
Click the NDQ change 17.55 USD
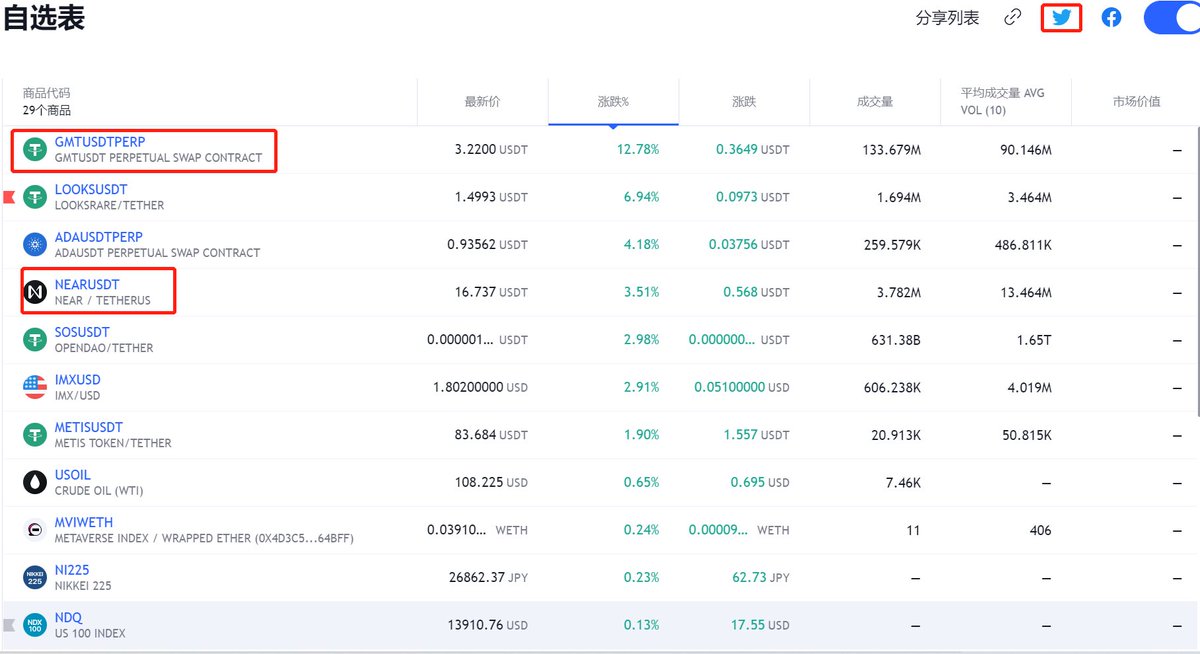tap(760, 625)
